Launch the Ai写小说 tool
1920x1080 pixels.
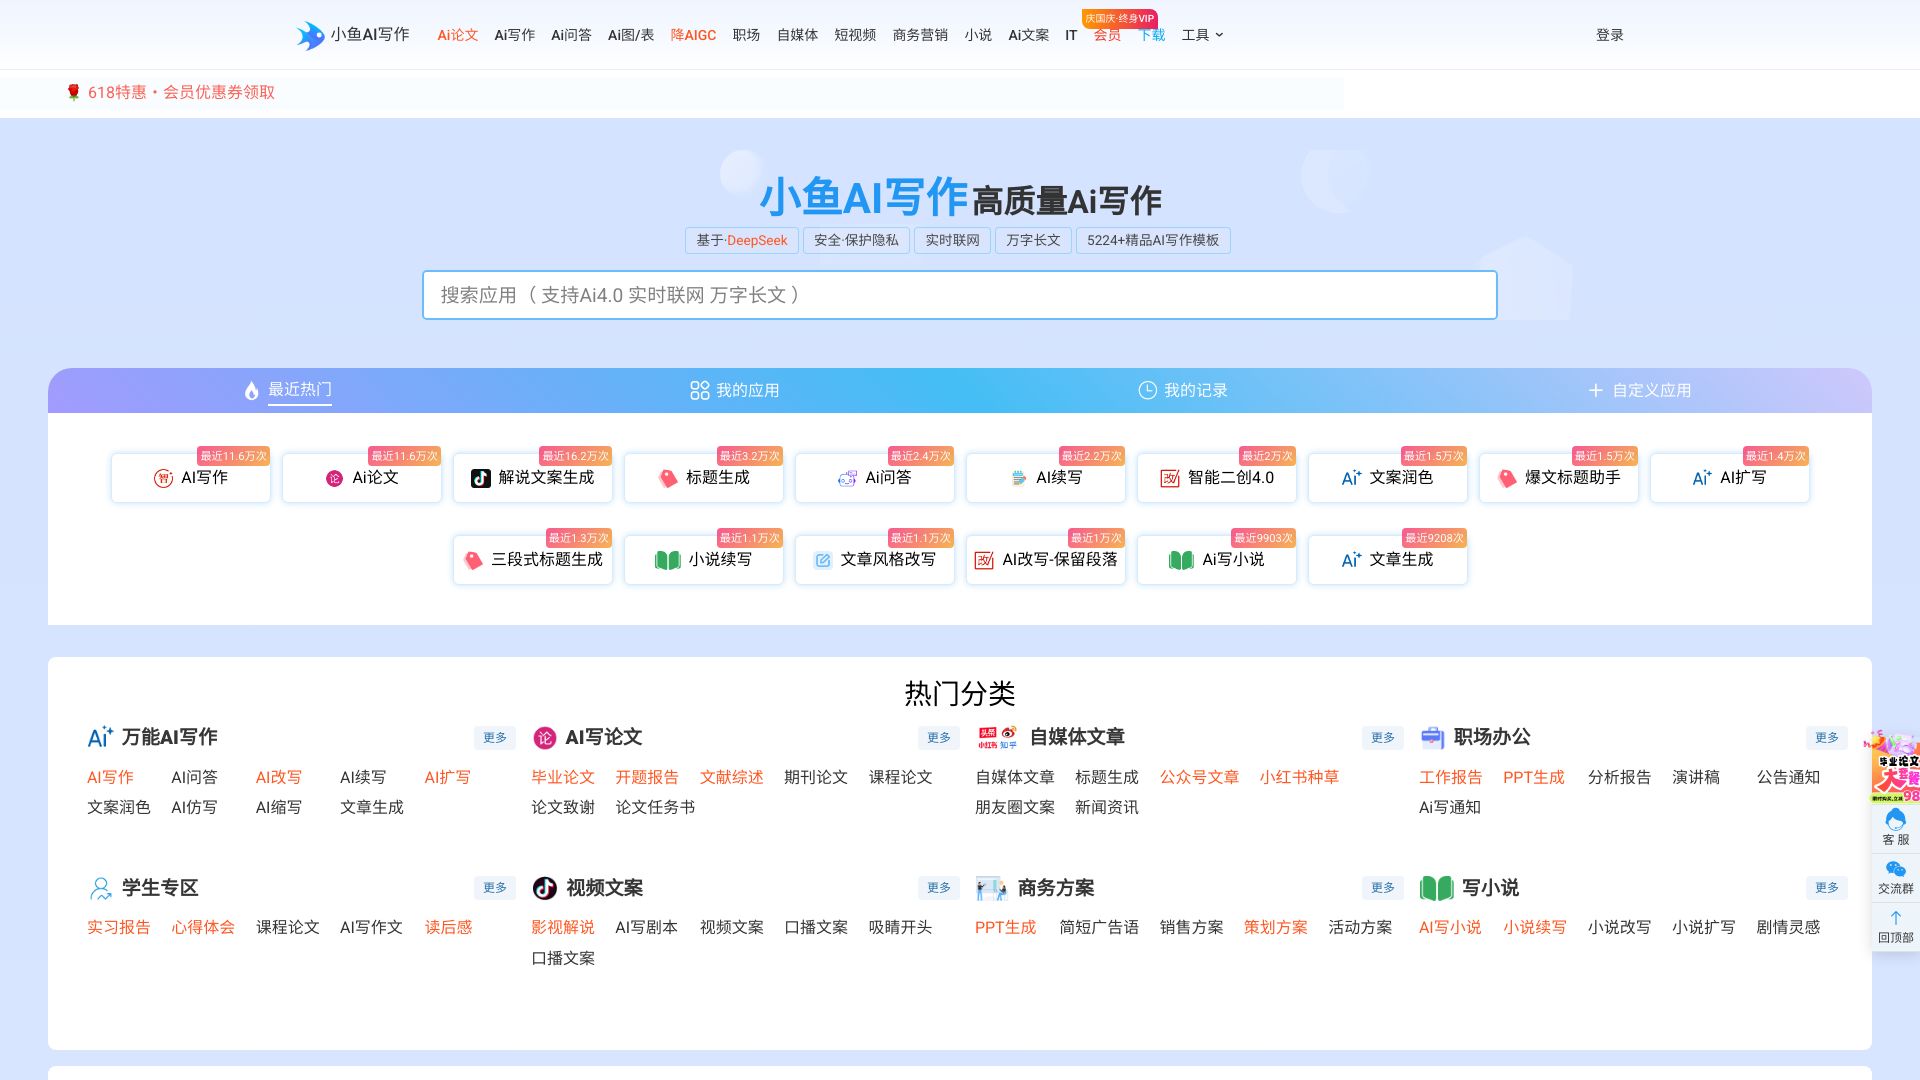click(1216, 560)
